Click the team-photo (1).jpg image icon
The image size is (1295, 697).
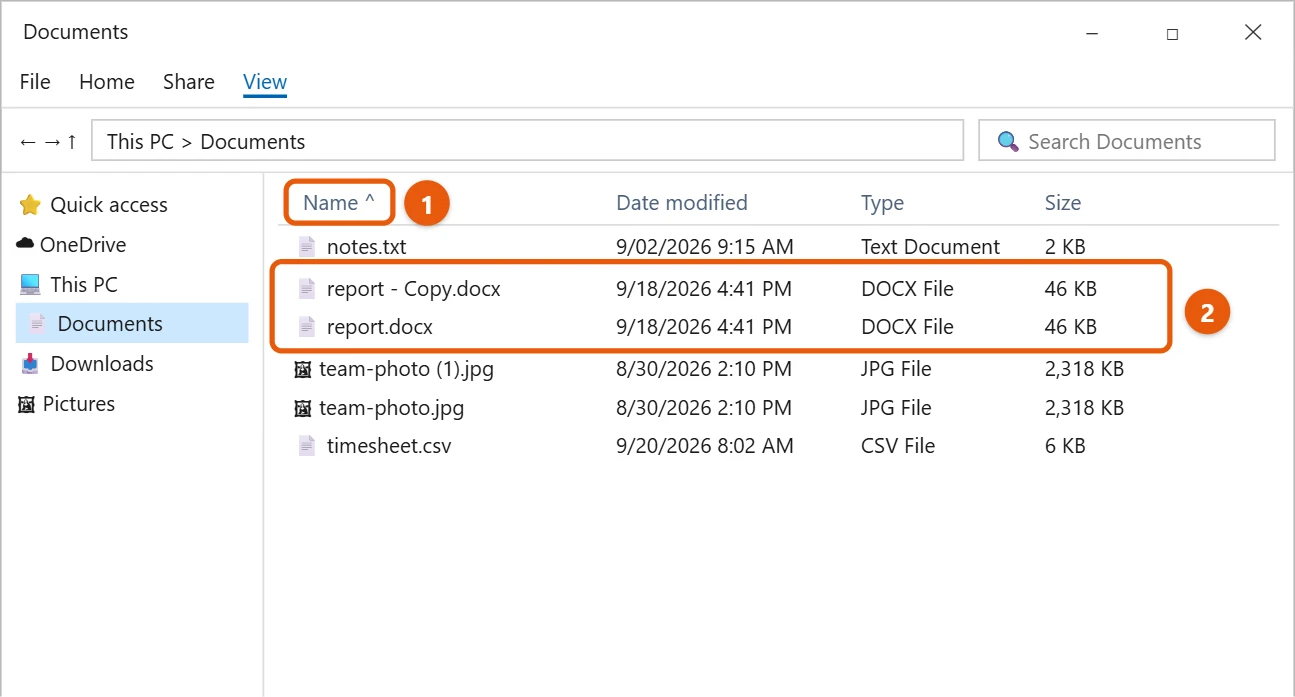click(303, 370)
